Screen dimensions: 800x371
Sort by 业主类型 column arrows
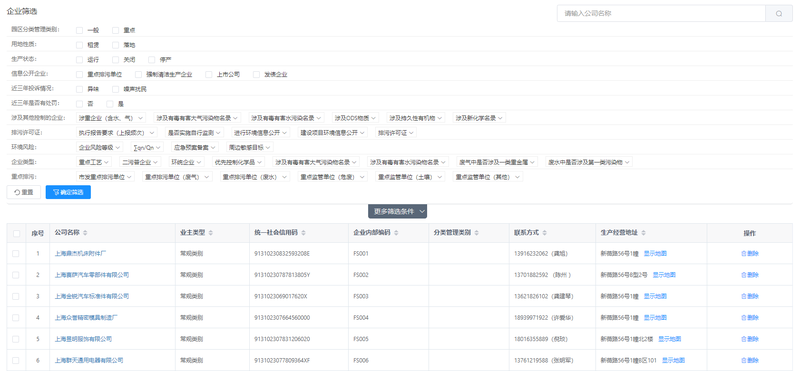click(211, 233)
